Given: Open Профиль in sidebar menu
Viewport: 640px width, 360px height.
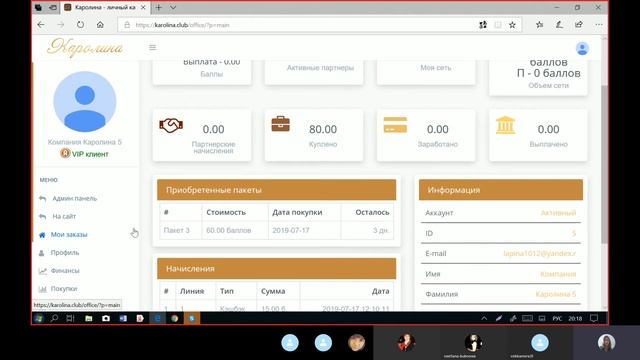Looking at the screenshot, I should click(64, 253).
